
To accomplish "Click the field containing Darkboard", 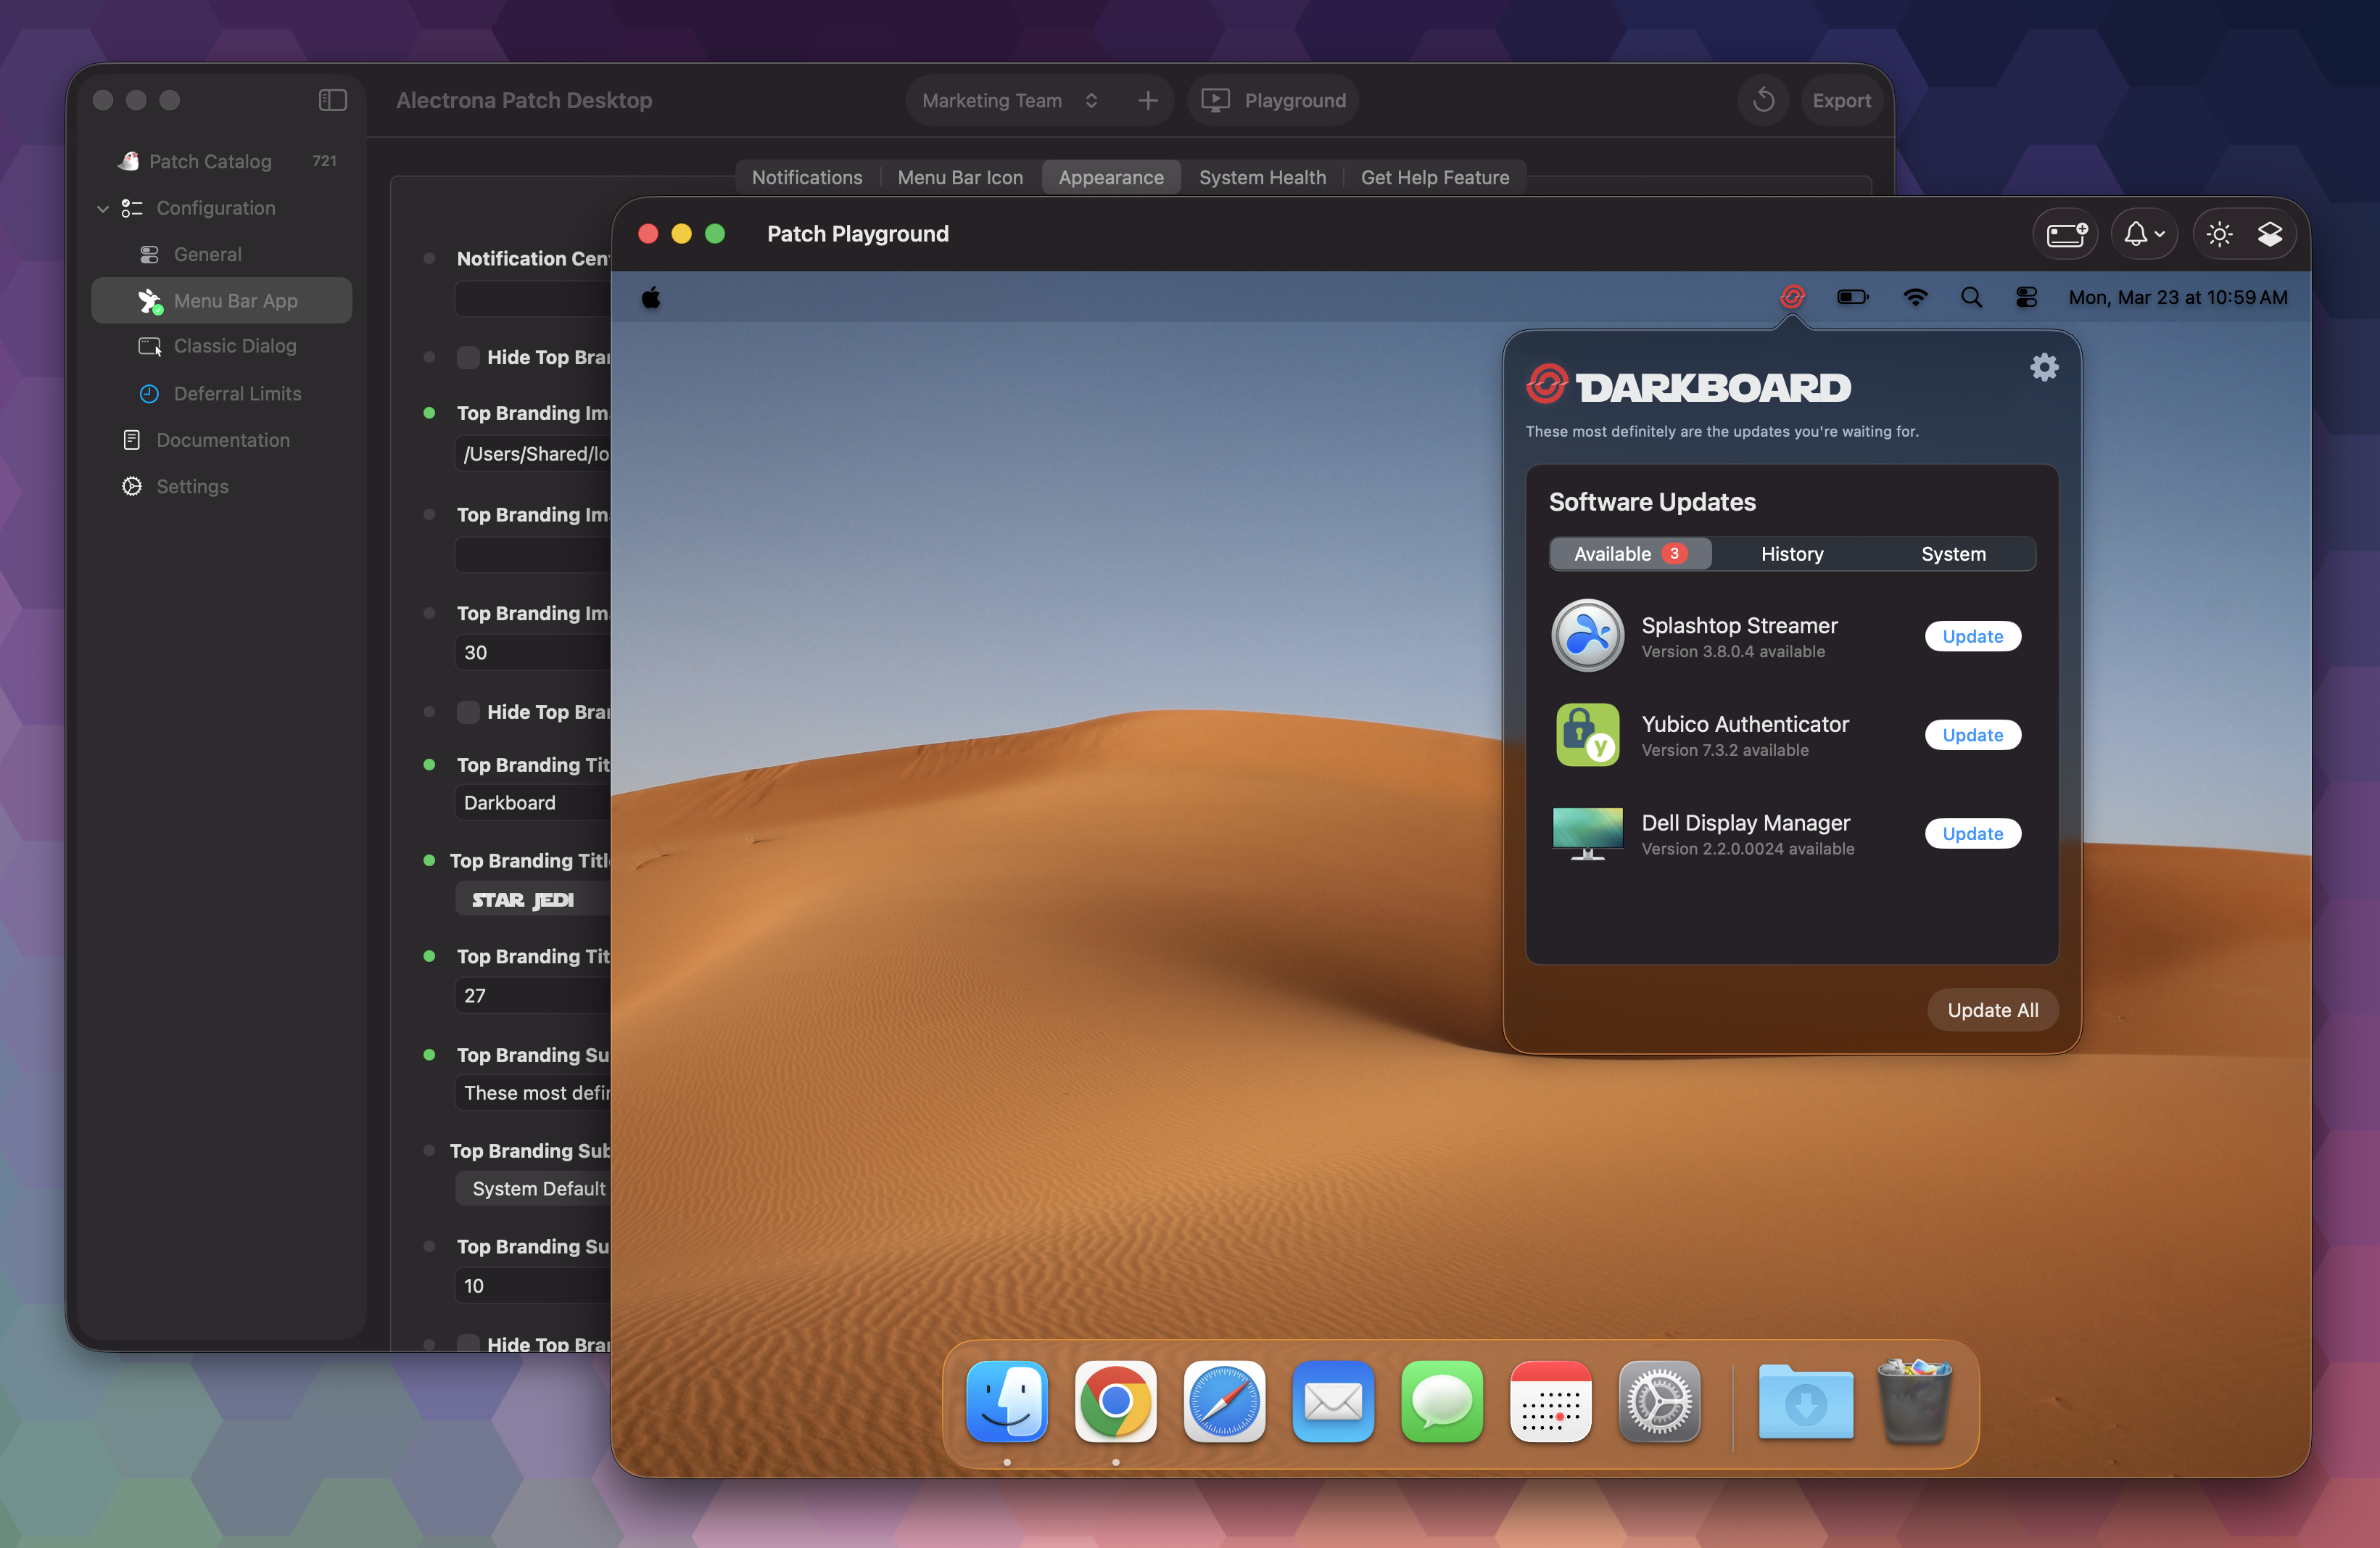I will click(533, 803).
